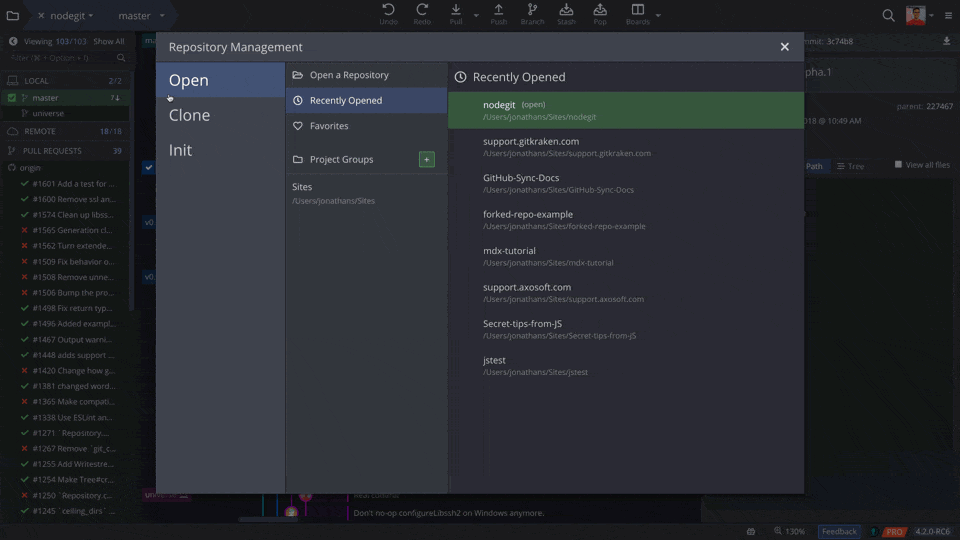Open Secret-tips-from-JS repository
This screenshot has width=960, height=540.
[626, 329]
